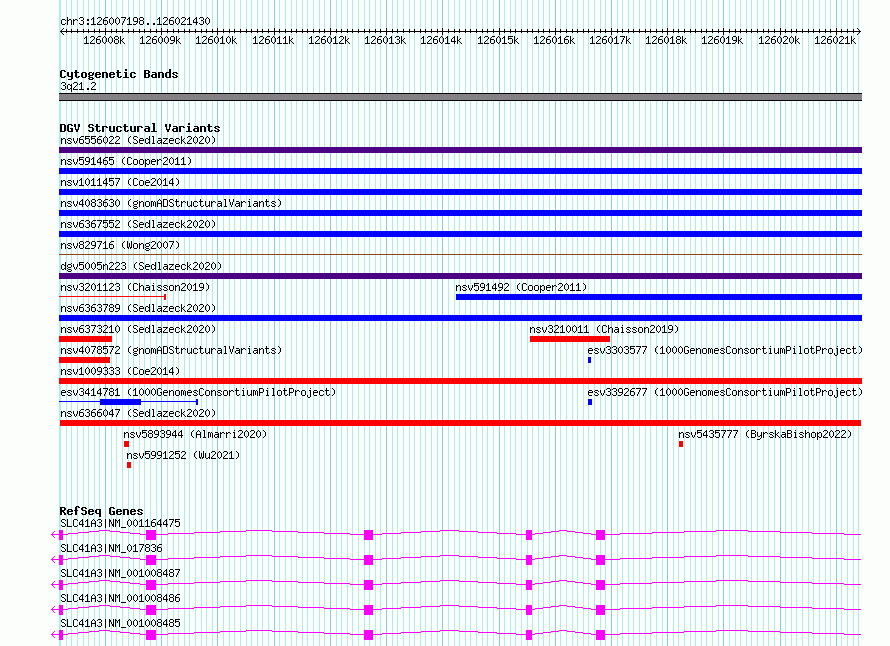Click the SLC41A3|NM_001008486 transcript label
The image size is (890, 646).
pyautogui.click(x=120, y=598)
